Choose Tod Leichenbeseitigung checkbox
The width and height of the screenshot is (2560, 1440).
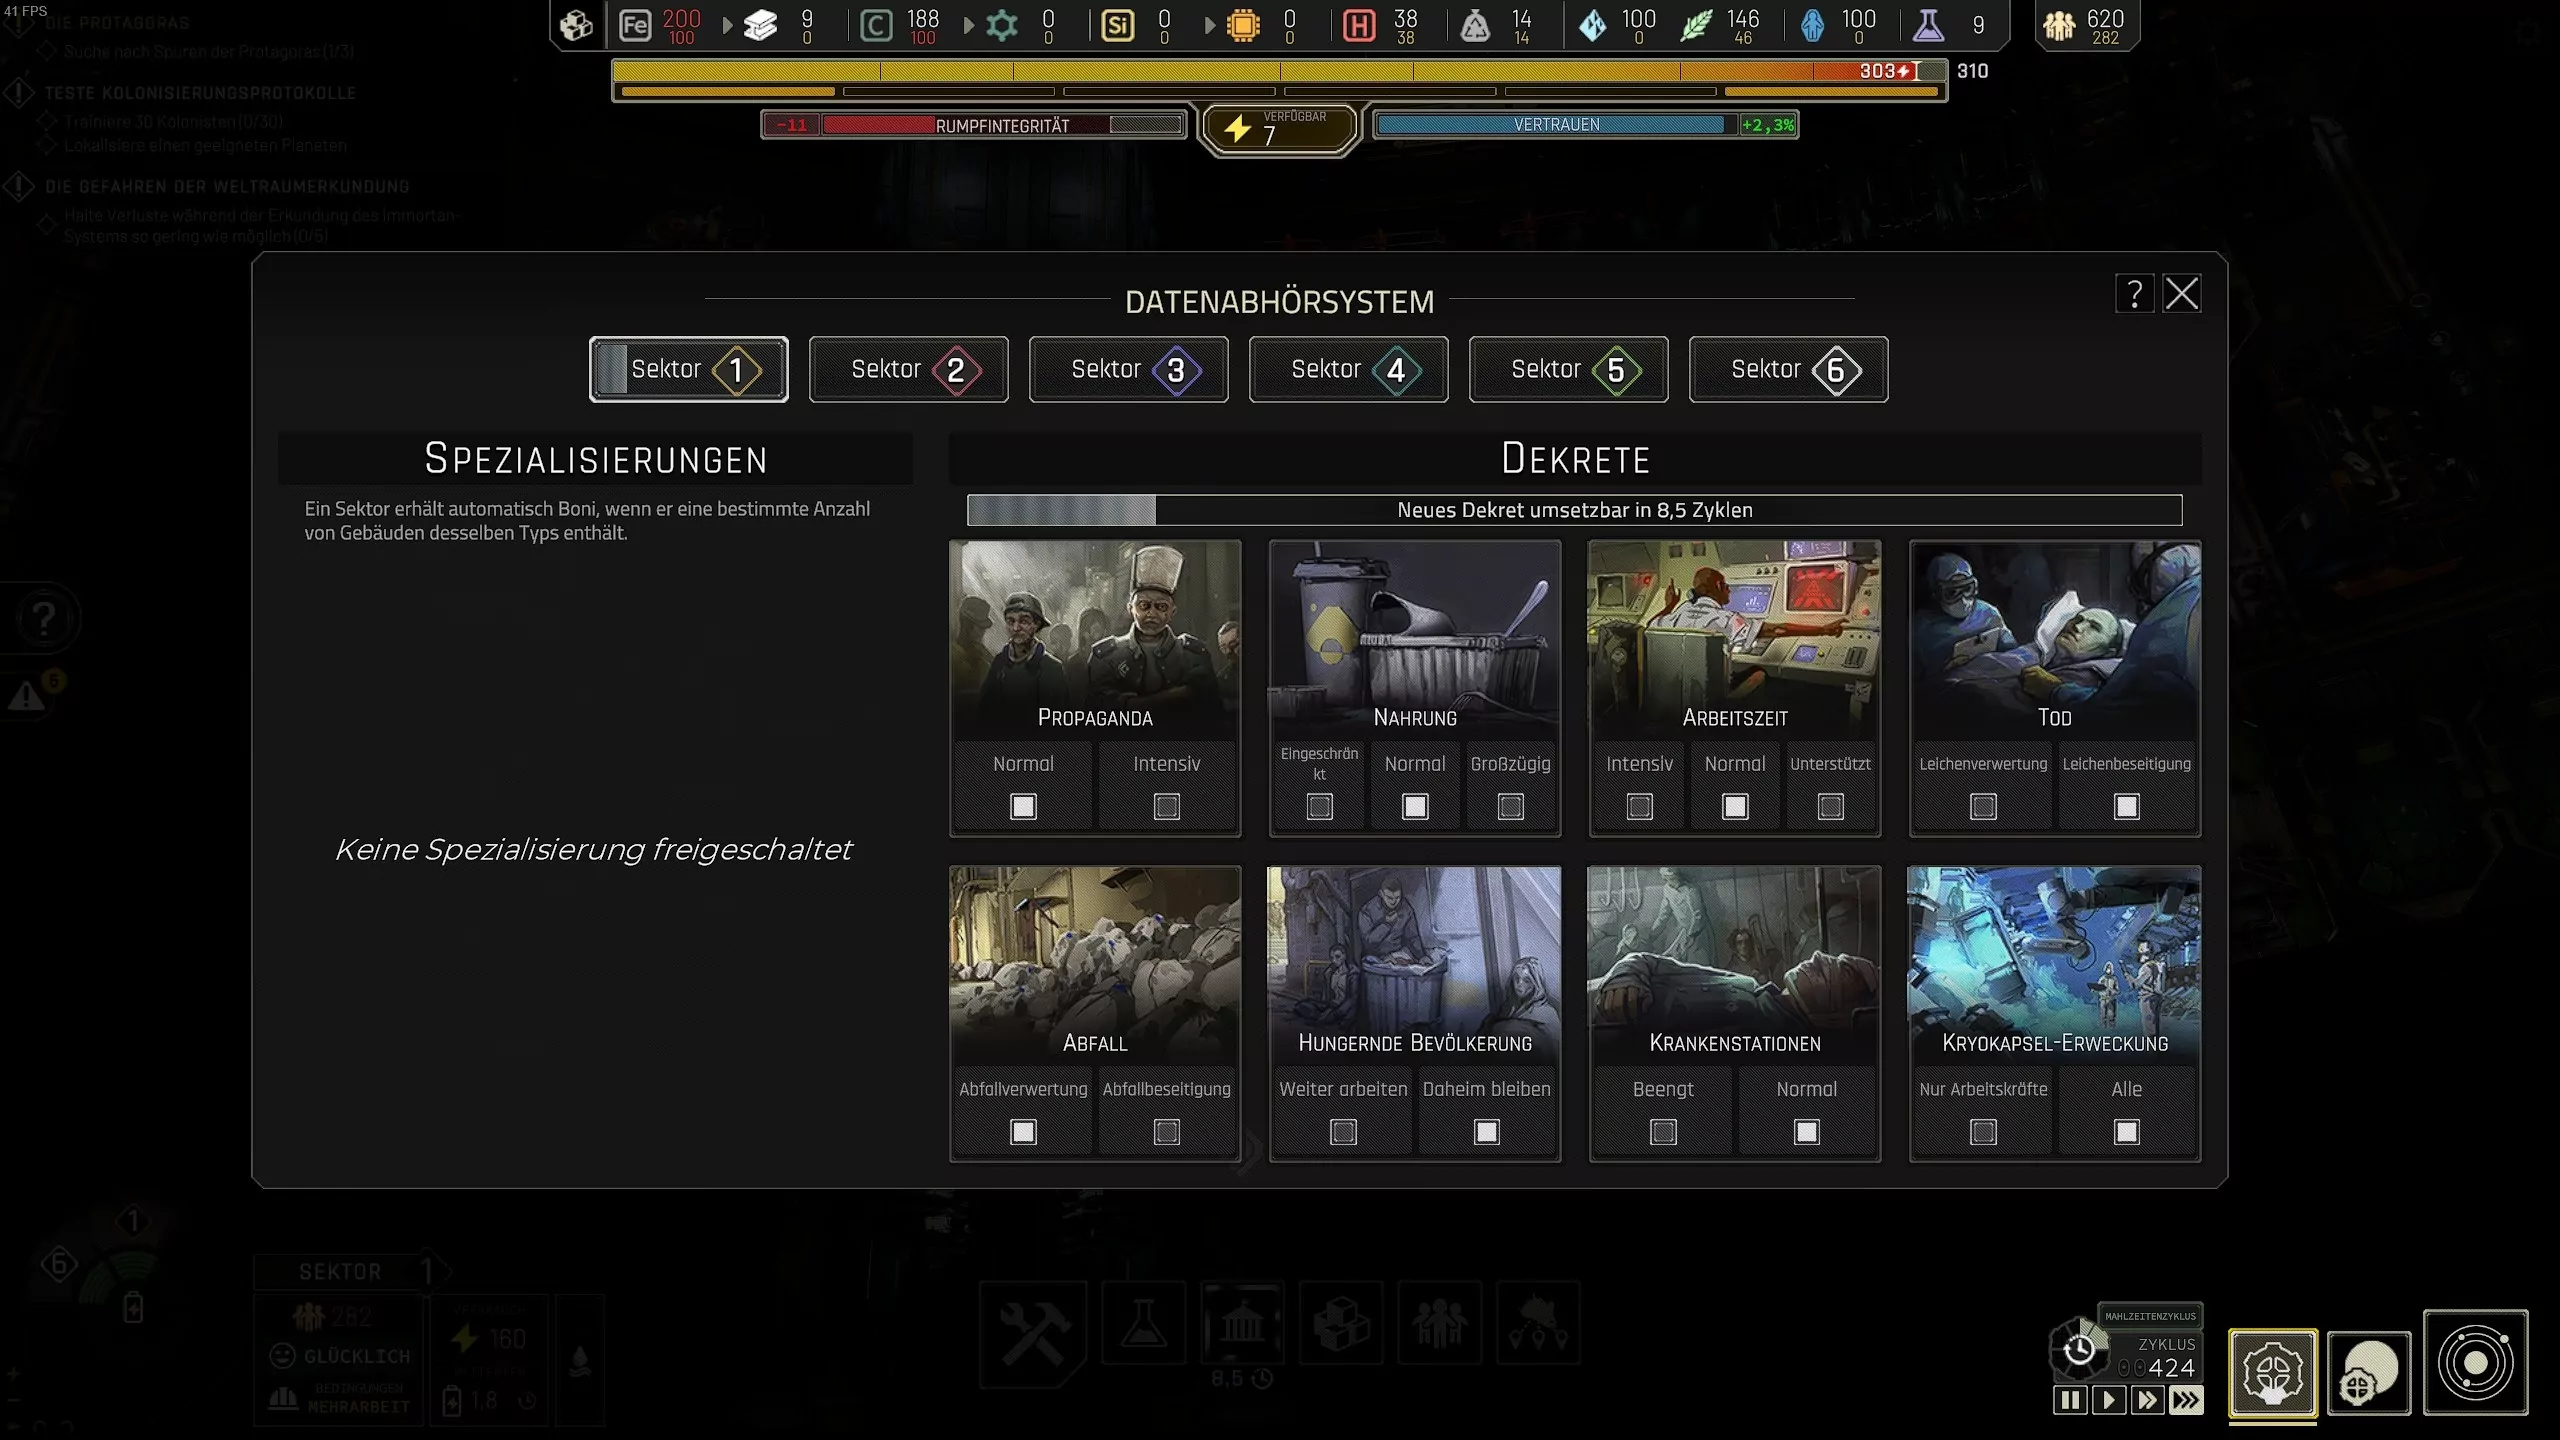(x=2126, y=806)
